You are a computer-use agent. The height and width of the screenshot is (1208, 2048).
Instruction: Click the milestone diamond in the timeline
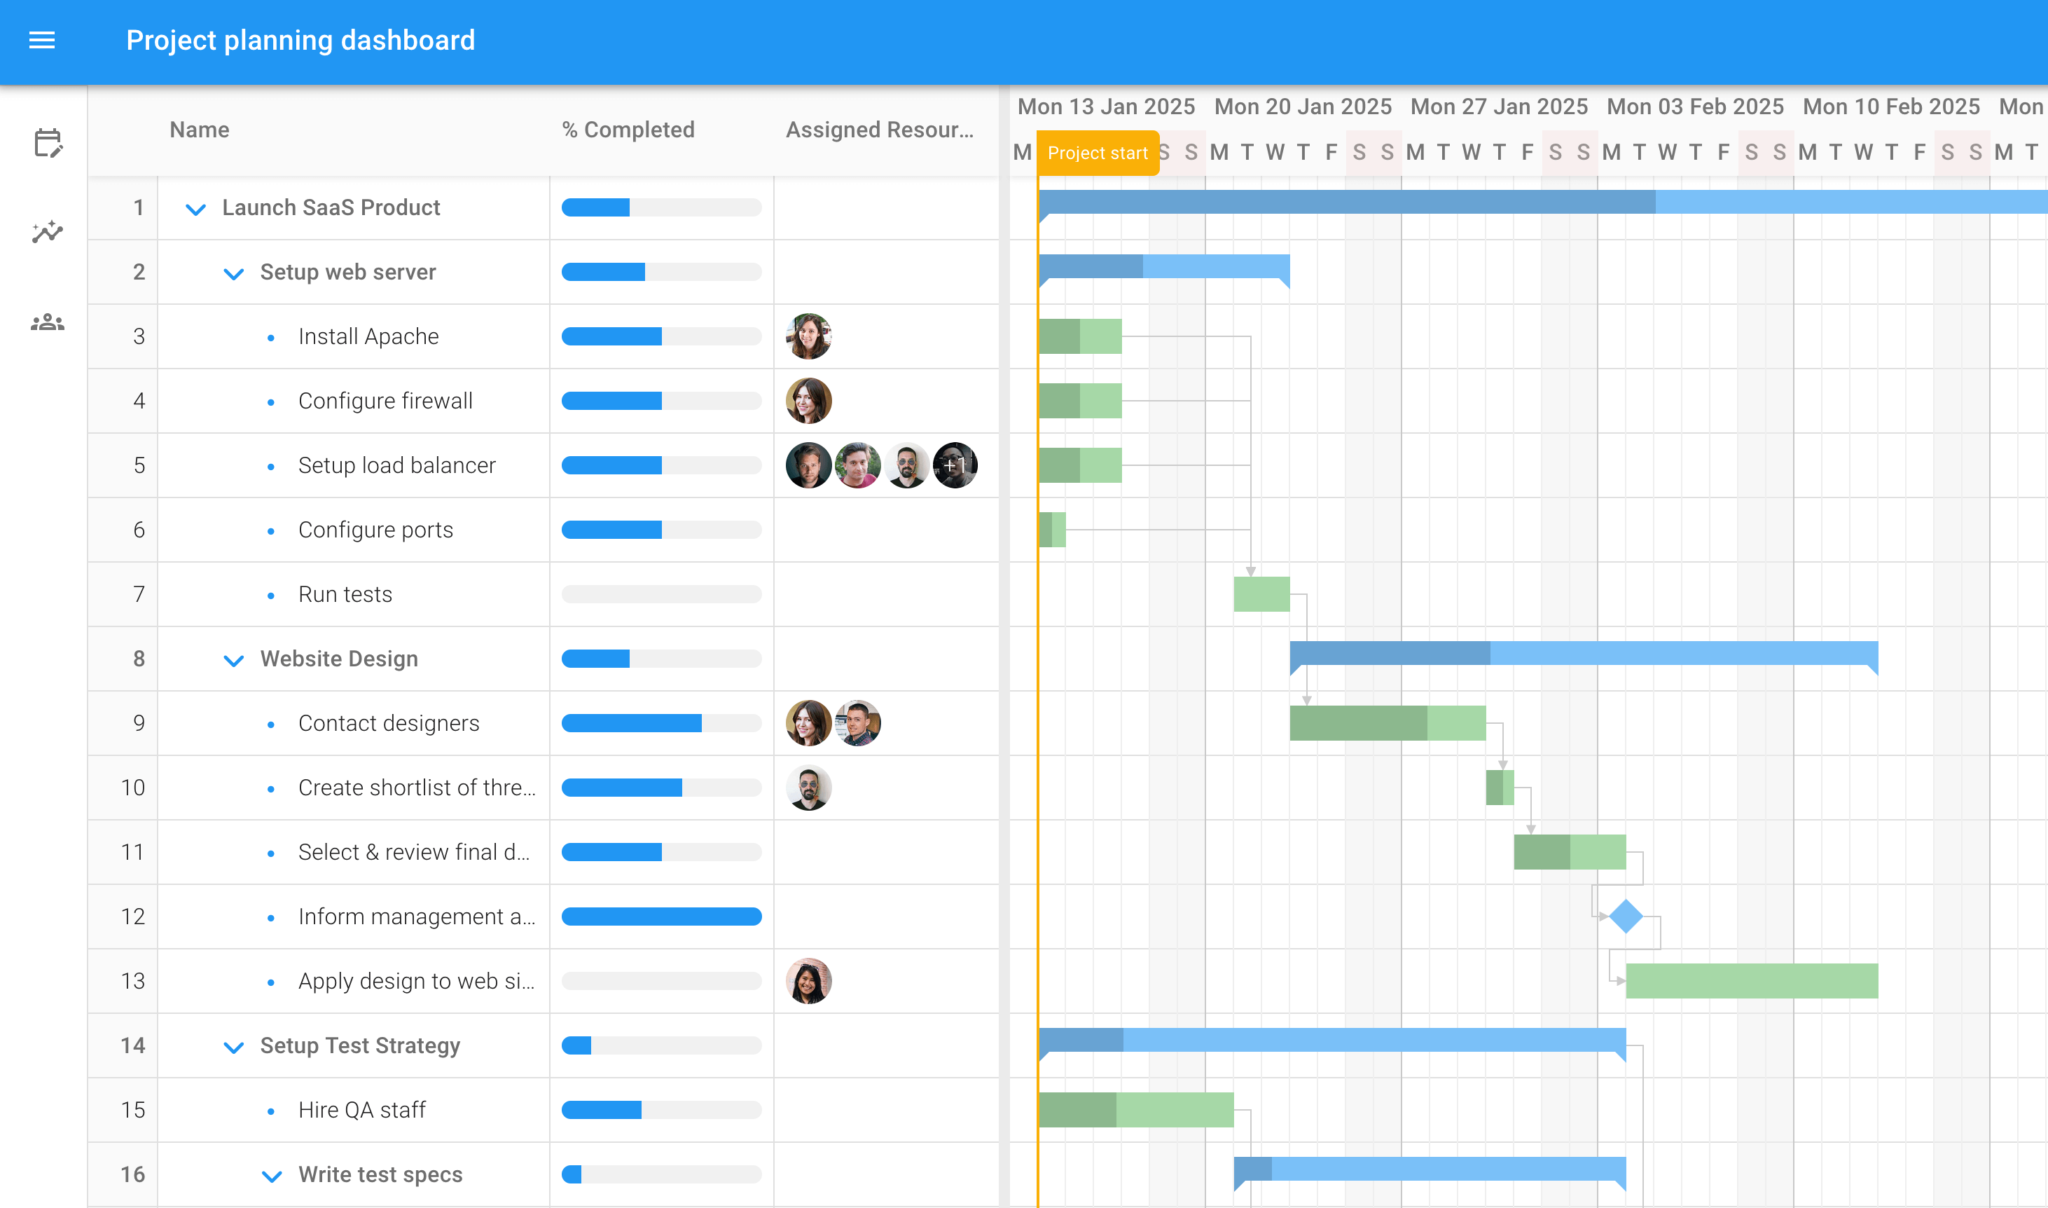[x=1626, y=916]
